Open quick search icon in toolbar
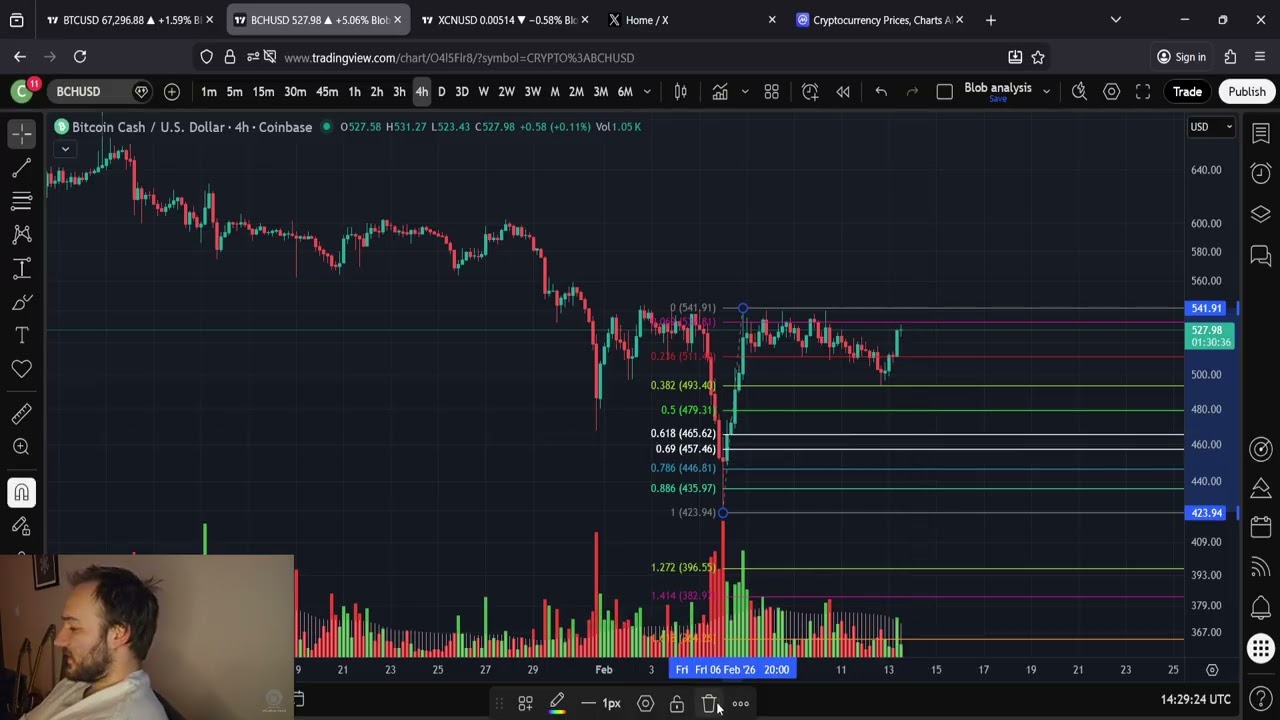 coord(1079,92)
